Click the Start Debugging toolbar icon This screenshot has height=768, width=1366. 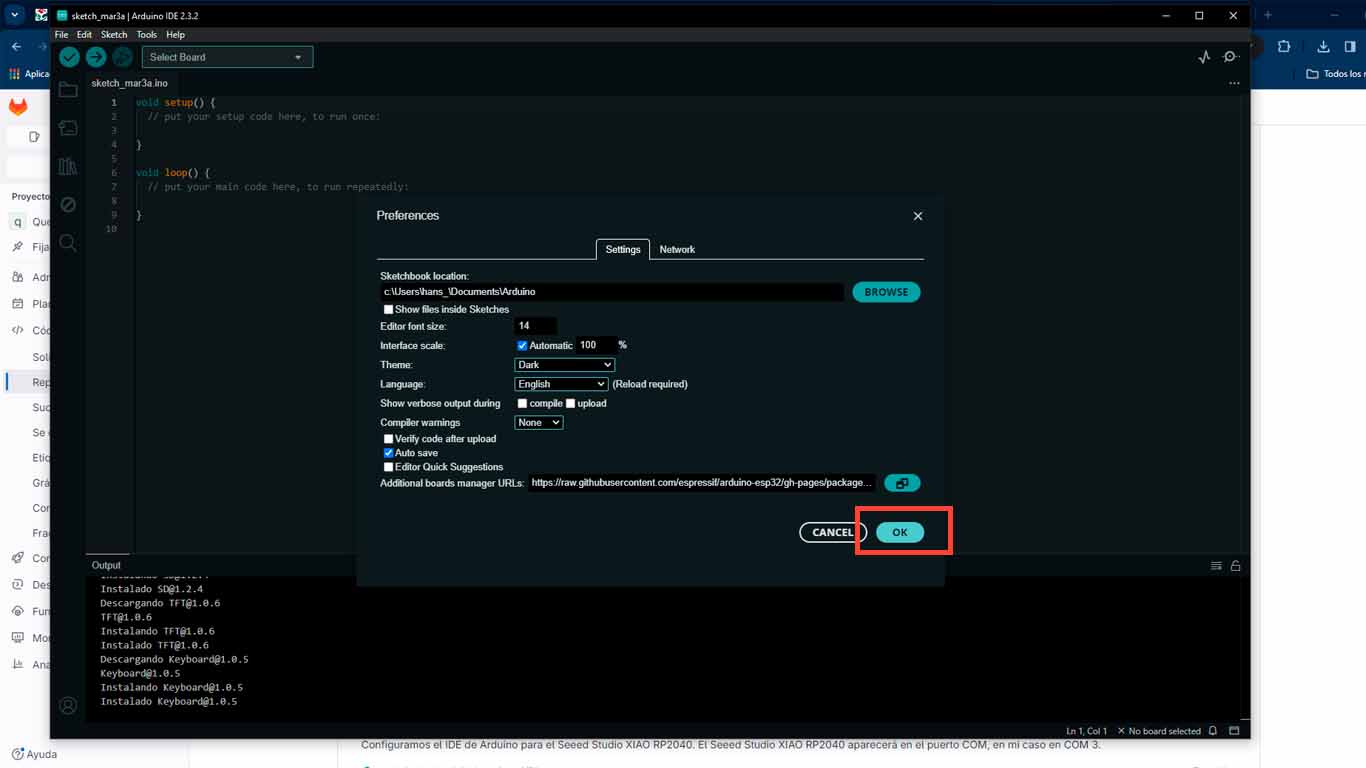(123, 57)
